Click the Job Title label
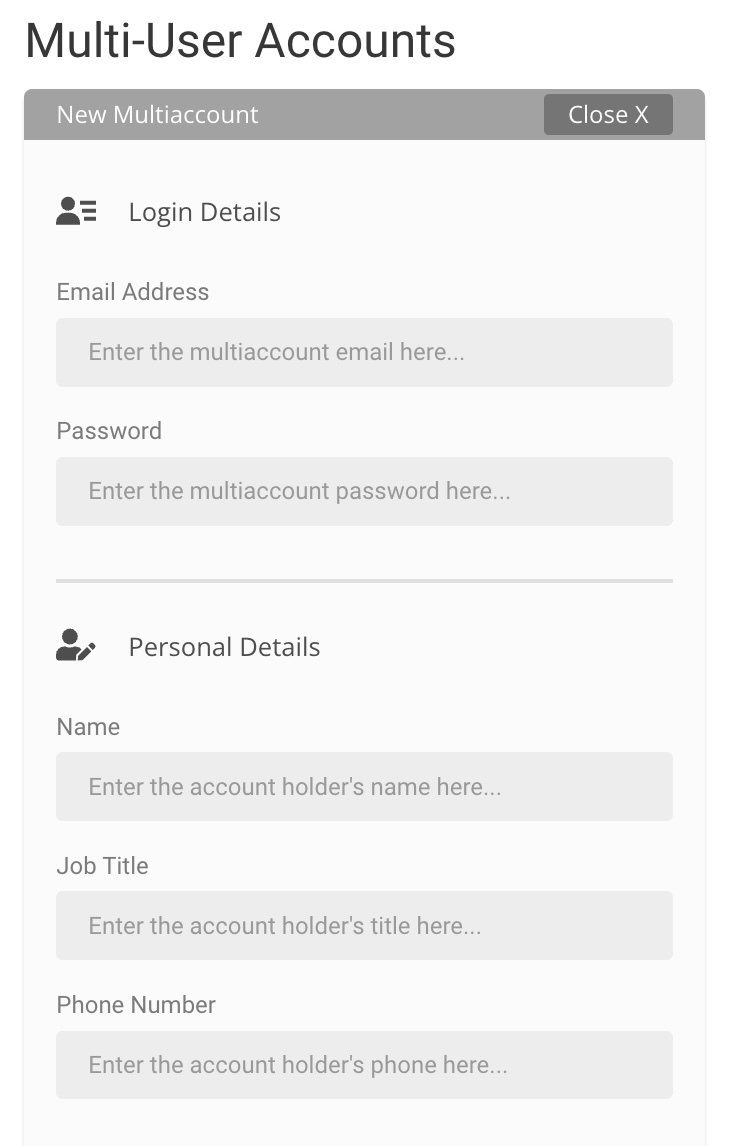This screenshot has height=1146, width=742. click(102, 865)
